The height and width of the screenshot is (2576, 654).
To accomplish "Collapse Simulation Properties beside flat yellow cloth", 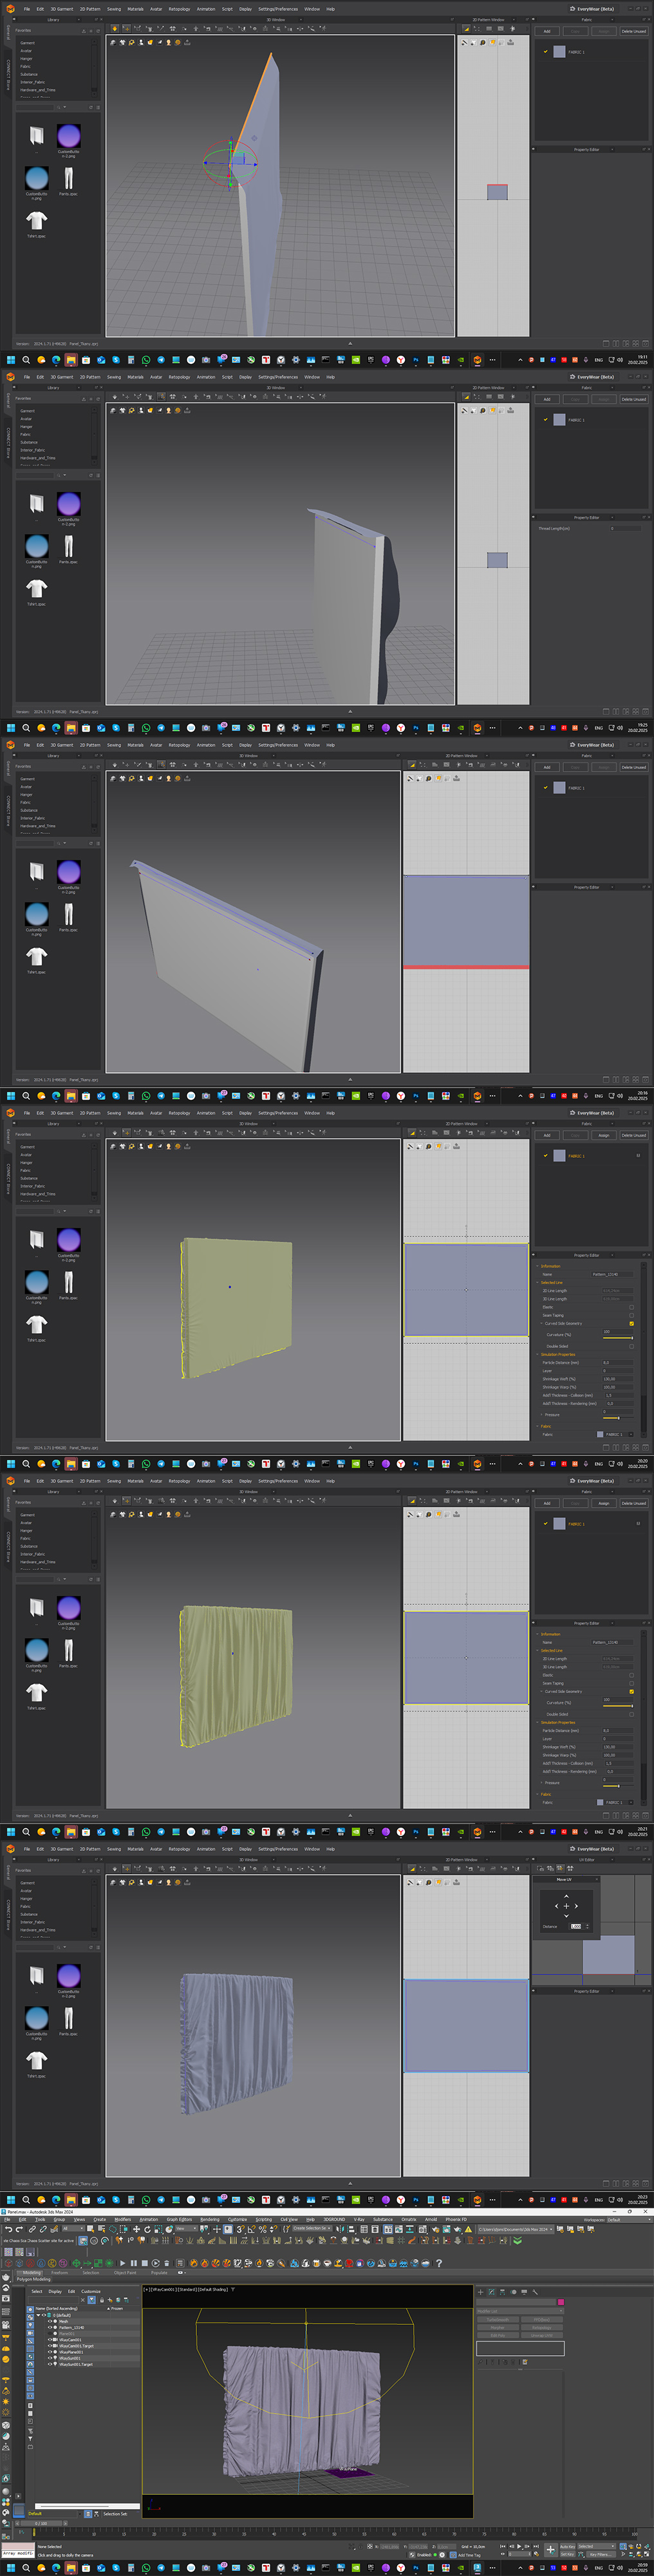I will (538, 1355).
